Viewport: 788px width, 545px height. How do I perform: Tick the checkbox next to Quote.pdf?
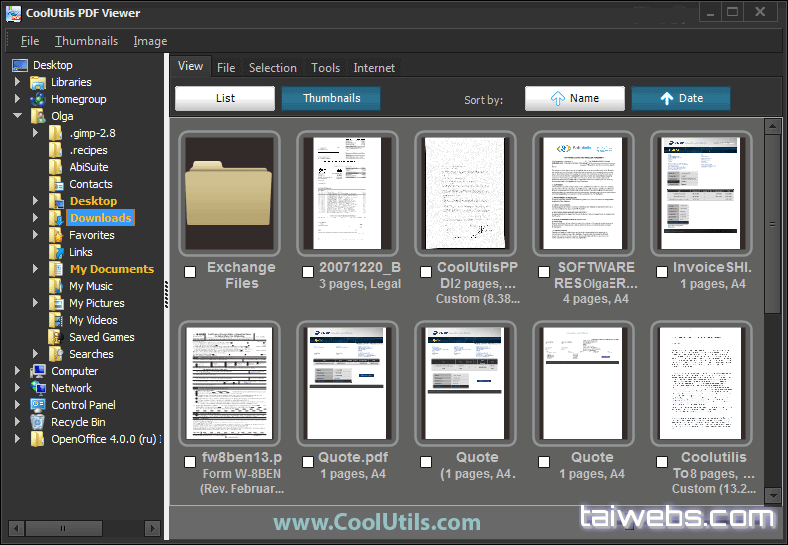(x=308, y=462)
